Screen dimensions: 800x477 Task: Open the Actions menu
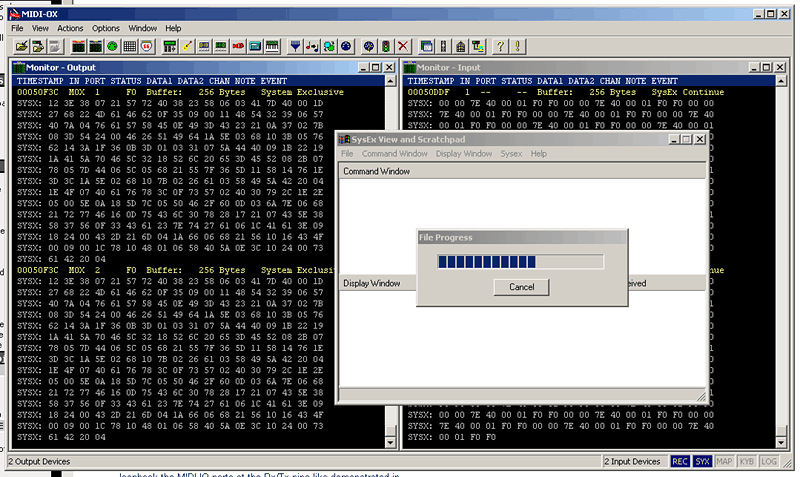point(70,28)
